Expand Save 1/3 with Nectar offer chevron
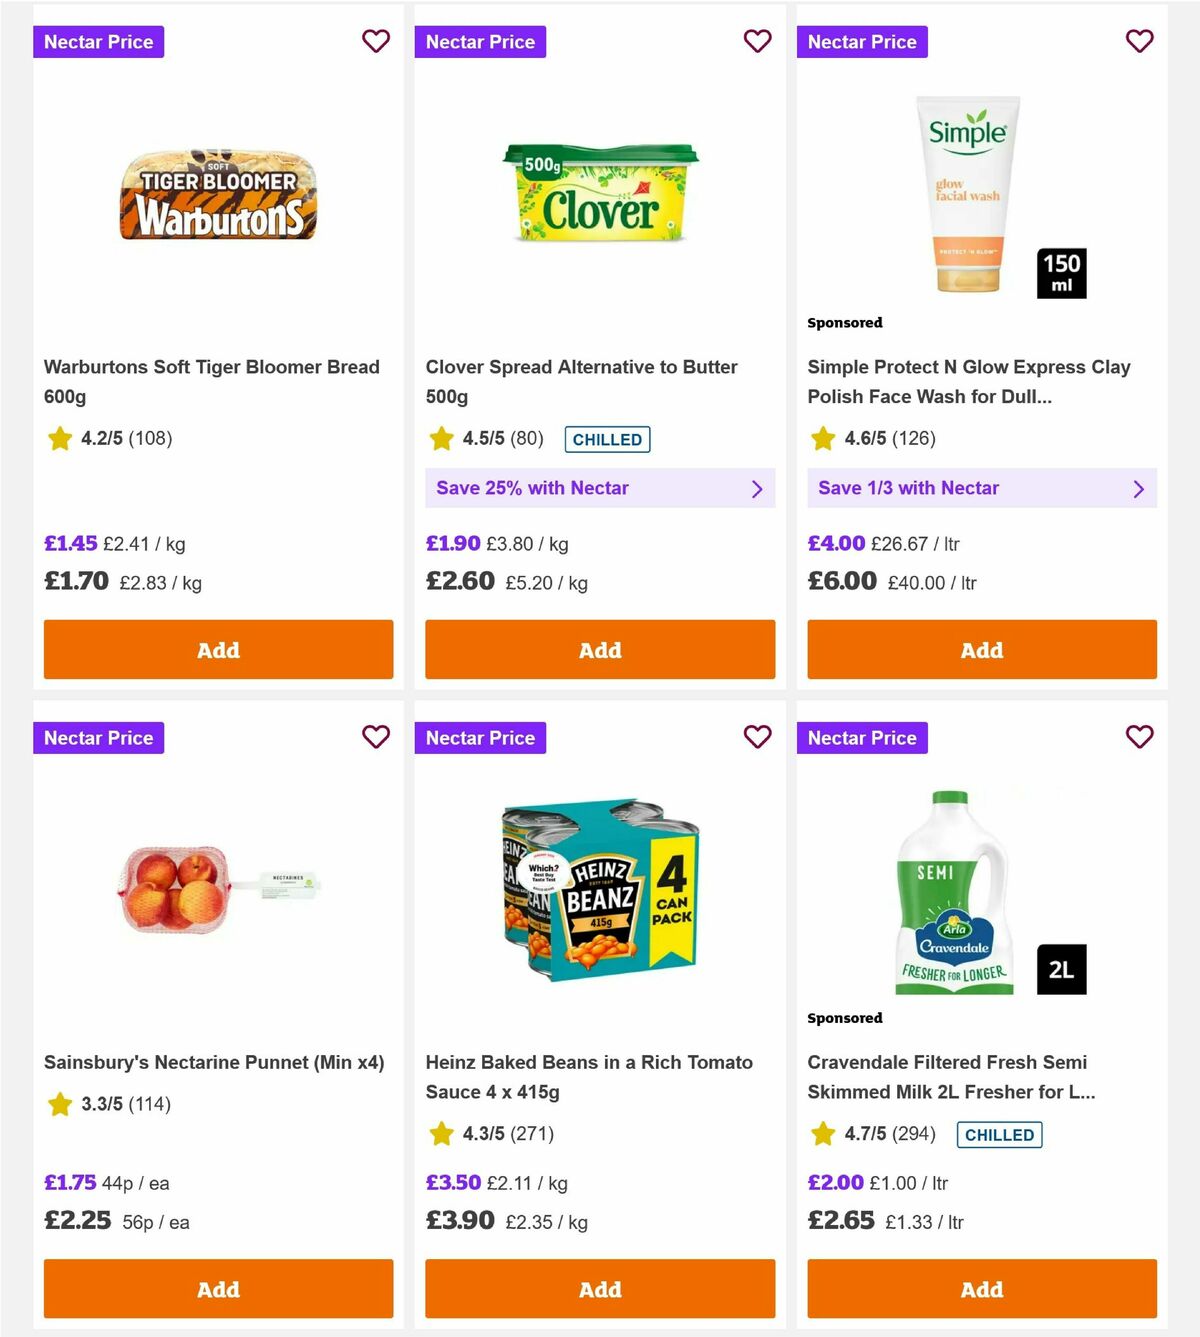The height and width of the screenshot is (1337, 1200). click(x=1139, y=488)
